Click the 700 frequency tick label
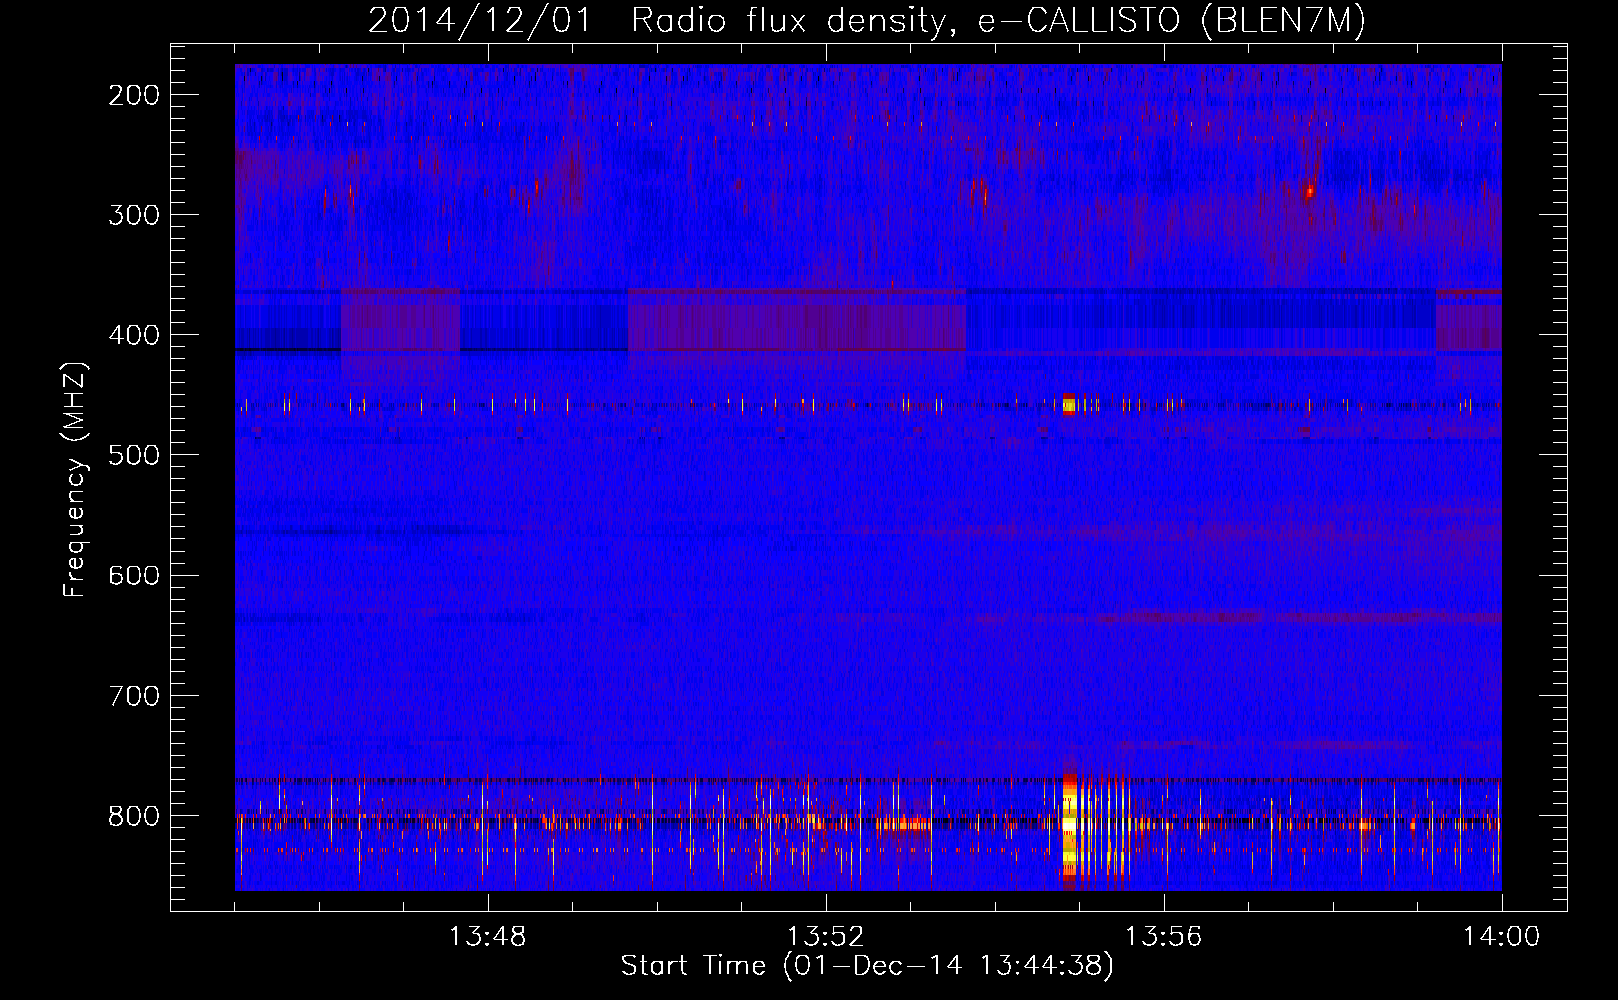 click(134, 695)
